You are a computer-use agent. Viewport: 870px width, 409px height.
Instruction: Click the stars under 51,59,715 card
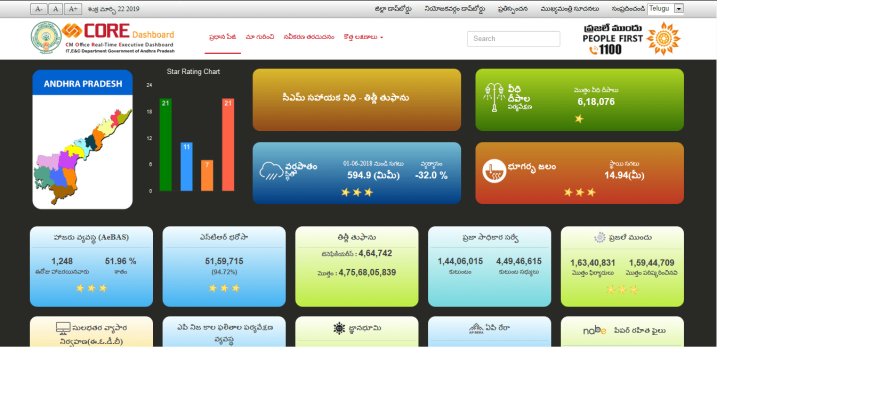click(x=224, y=289)
